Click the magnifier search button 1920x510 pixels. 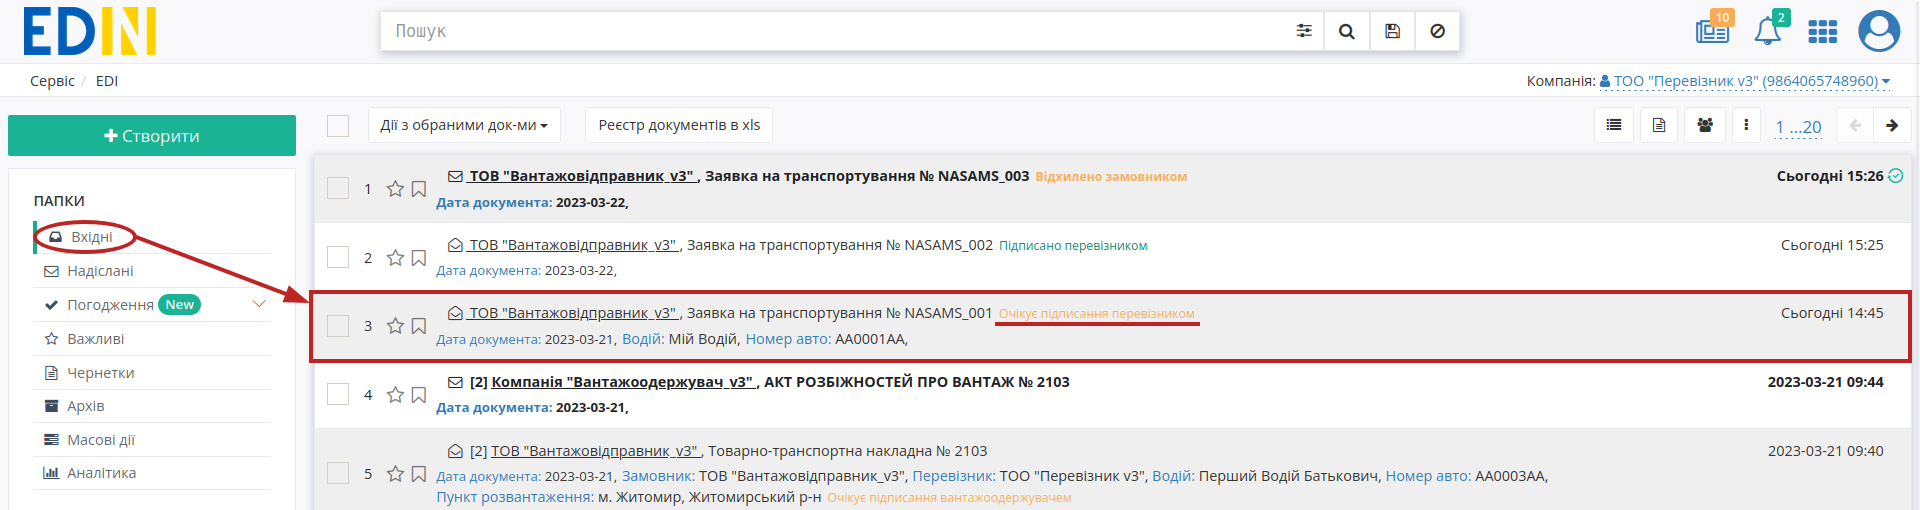(x=1347, y=31)
